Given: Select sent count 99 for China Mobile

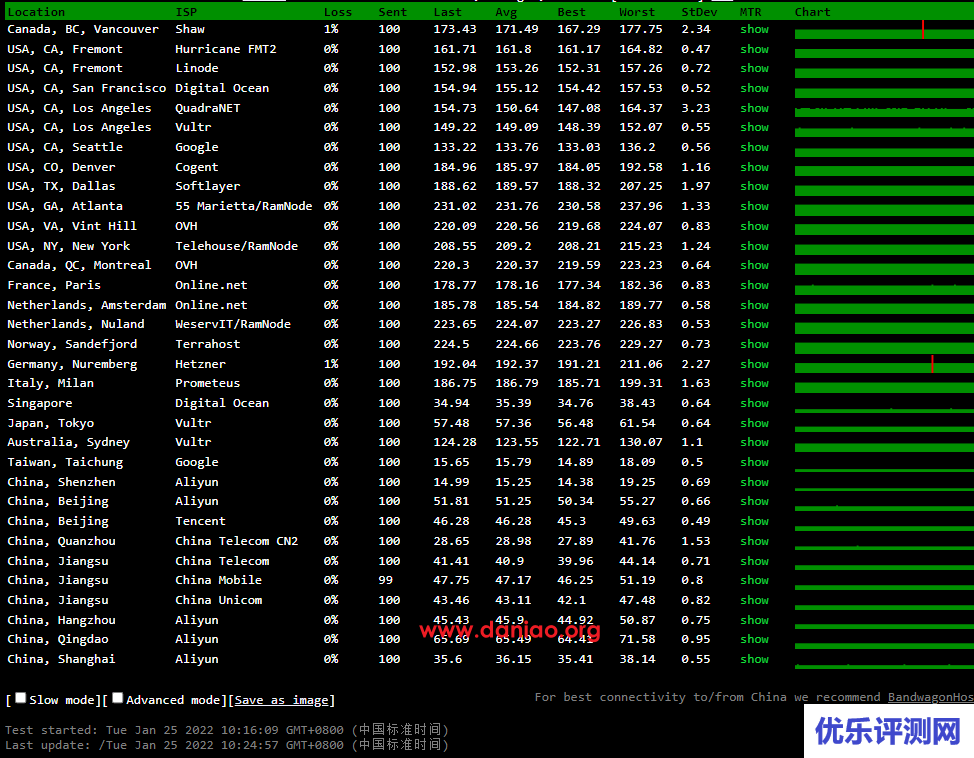Looking at the screenshot, I should pyautogui.click(x=386, y=580).
